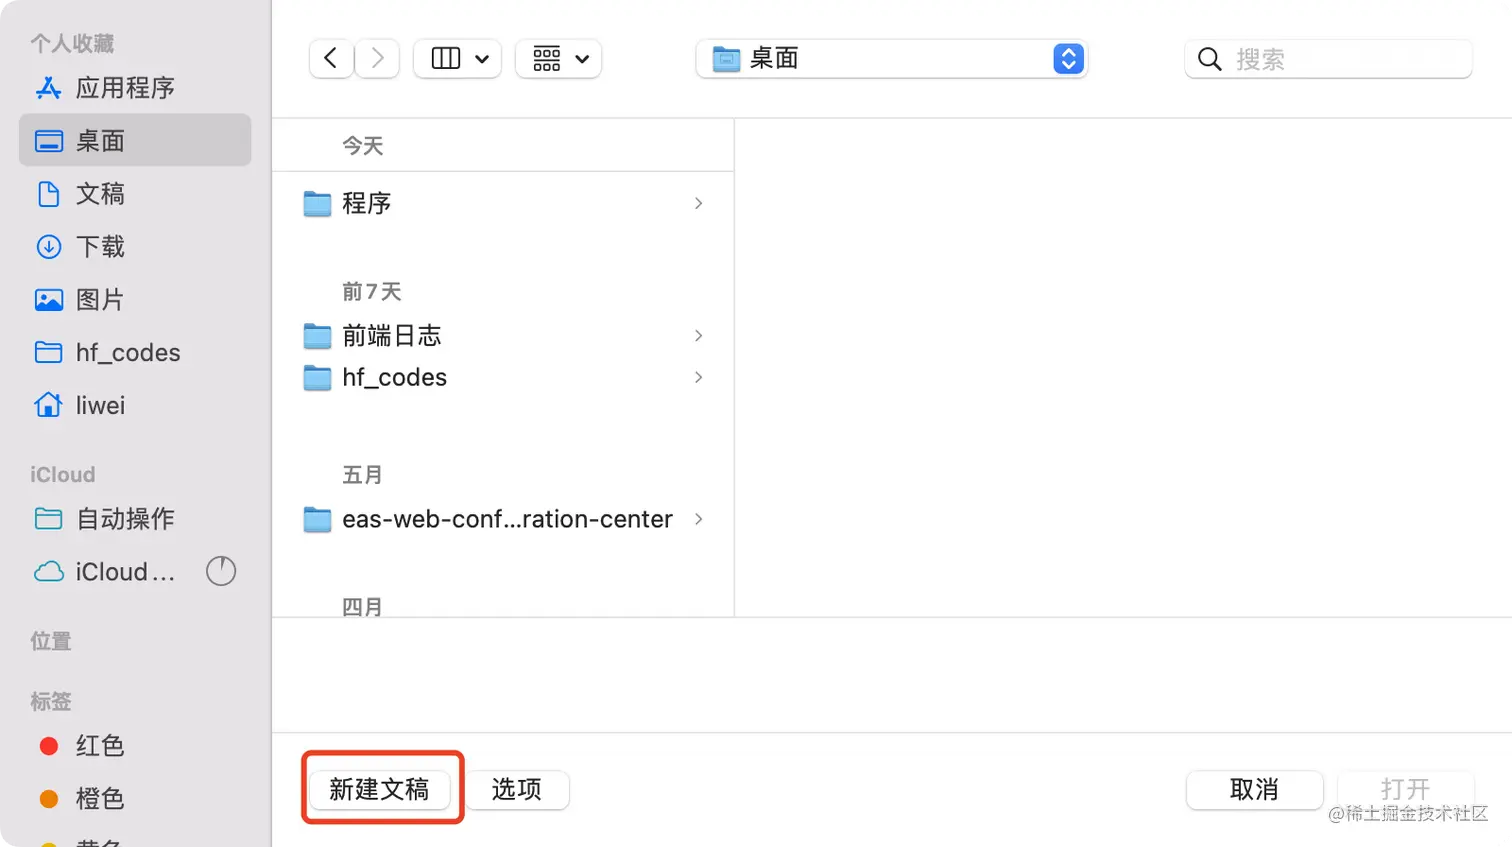Image resolution: width=1512 pixels, height=847 pixels.
Task: Open the 桌面 location popup menu
Action: 891,59
